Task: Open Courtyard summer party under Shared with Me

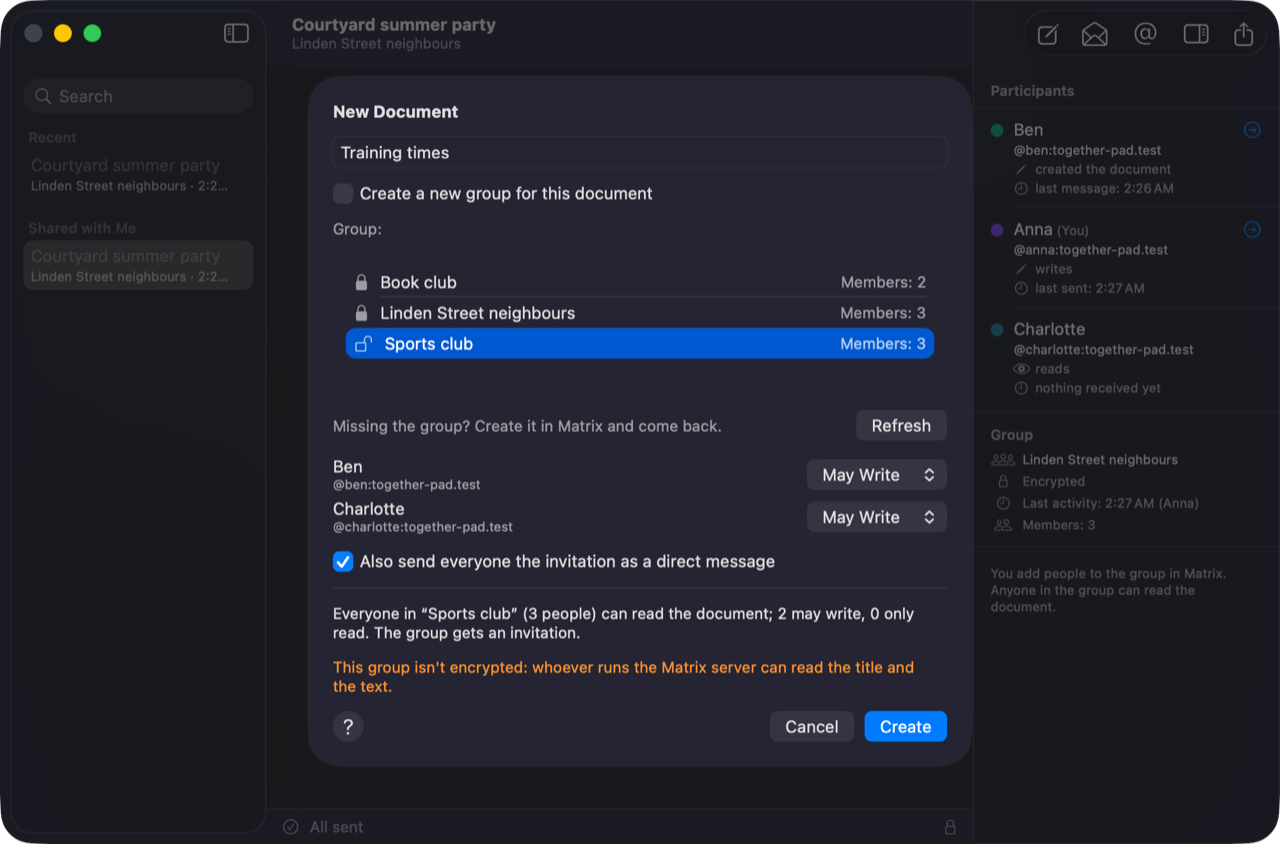Action: click(x=138, y=265)
